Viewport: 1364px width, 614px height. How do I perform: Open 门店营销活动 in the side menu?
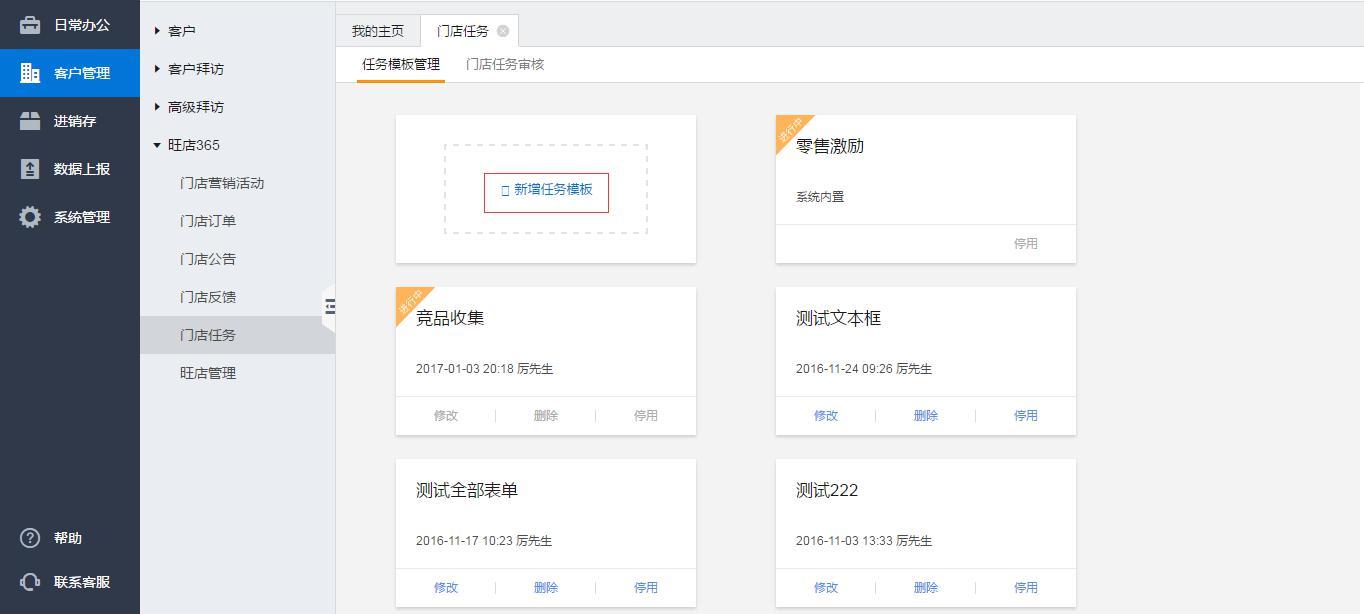coord(222,183)
